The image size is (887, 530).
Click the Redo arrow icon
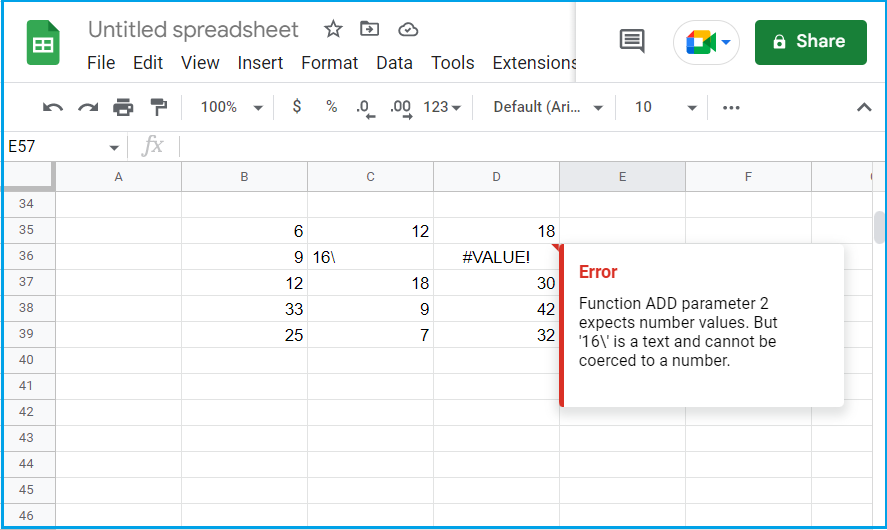tap(88, 107)
